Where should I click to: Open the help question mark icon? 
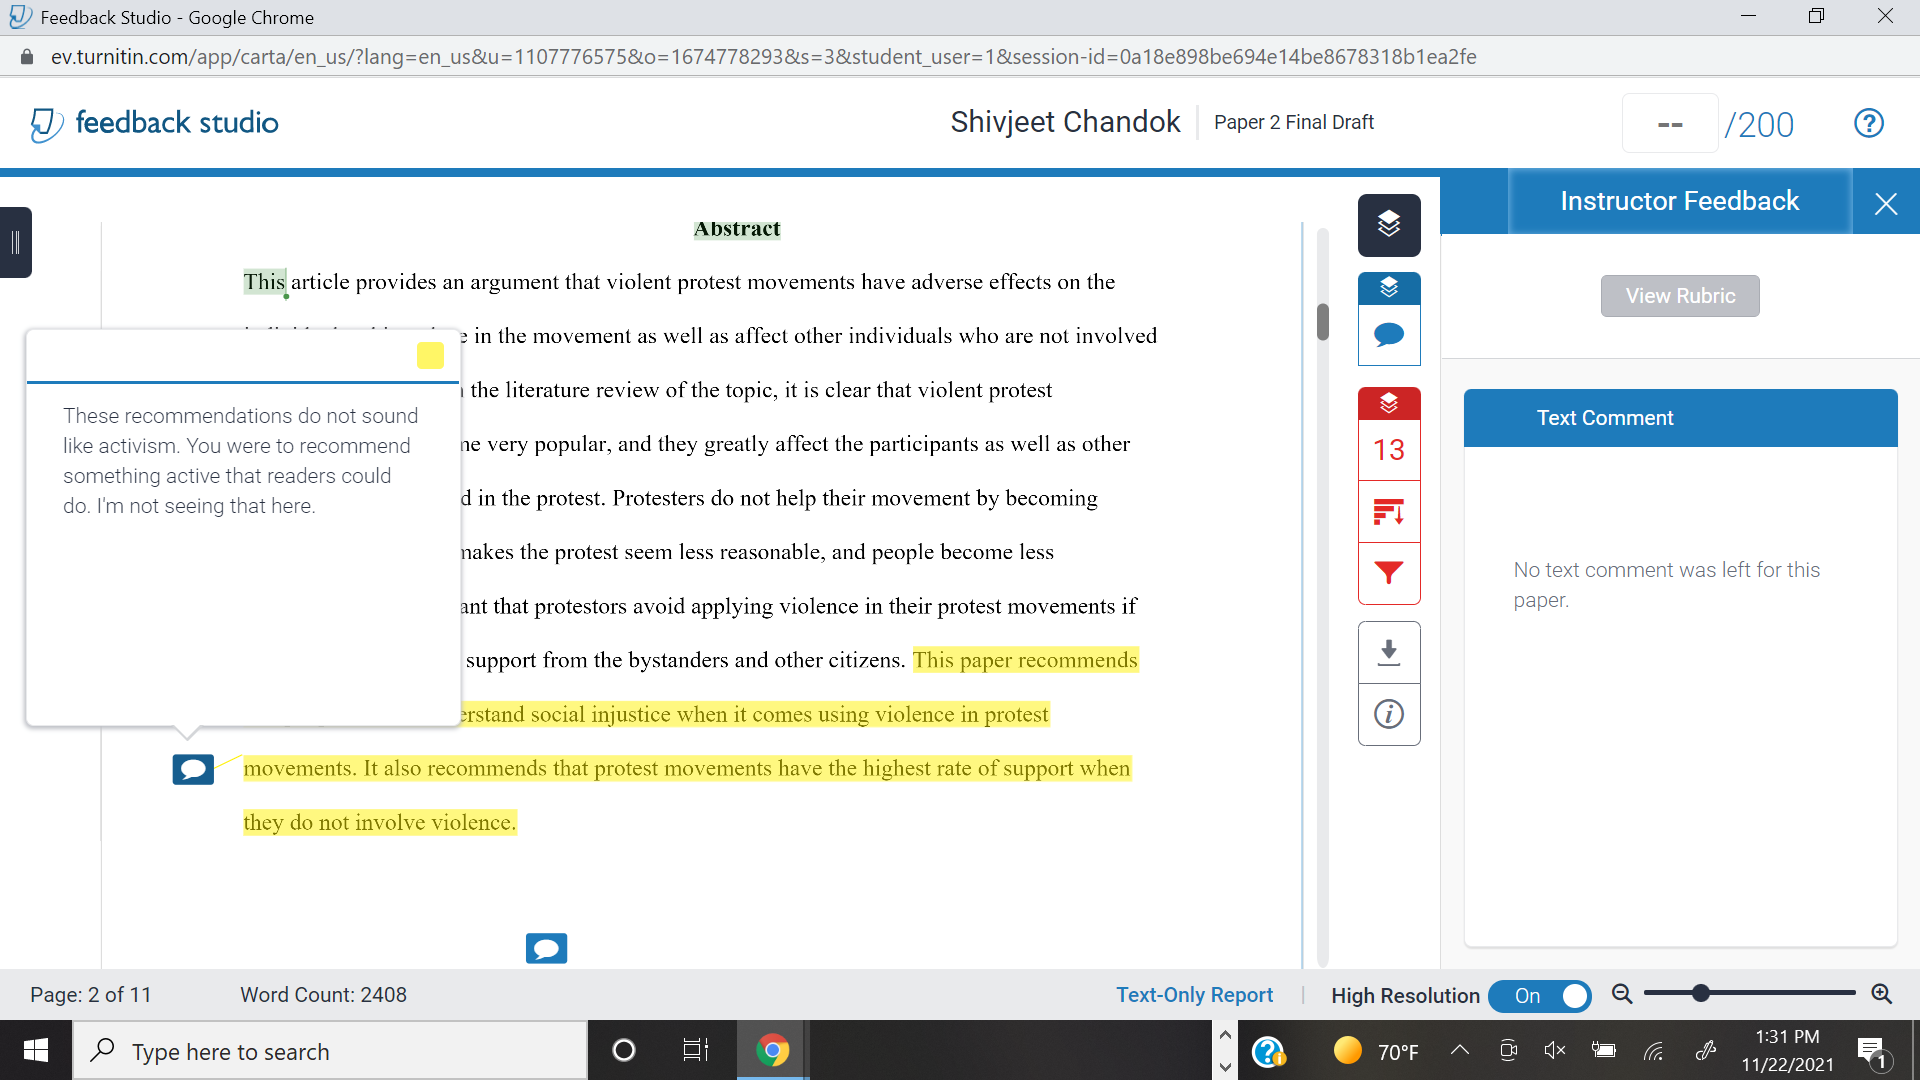pyautogui.click(x=1868, y=123)
